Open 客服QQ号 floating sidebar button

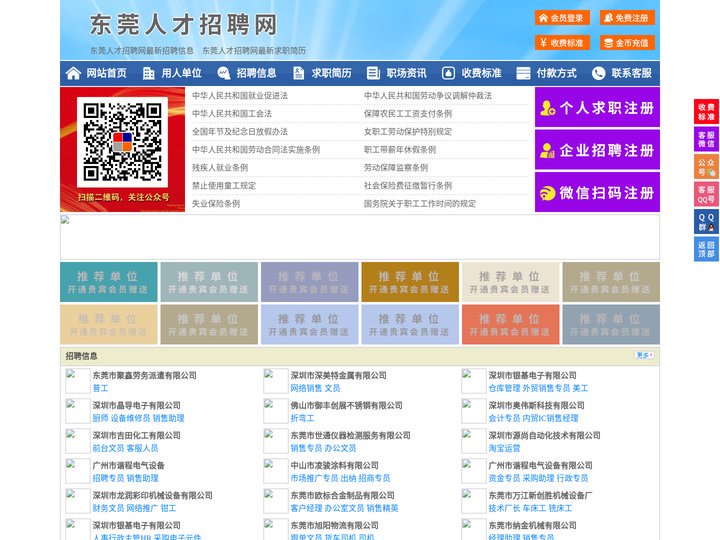(706, 194)
